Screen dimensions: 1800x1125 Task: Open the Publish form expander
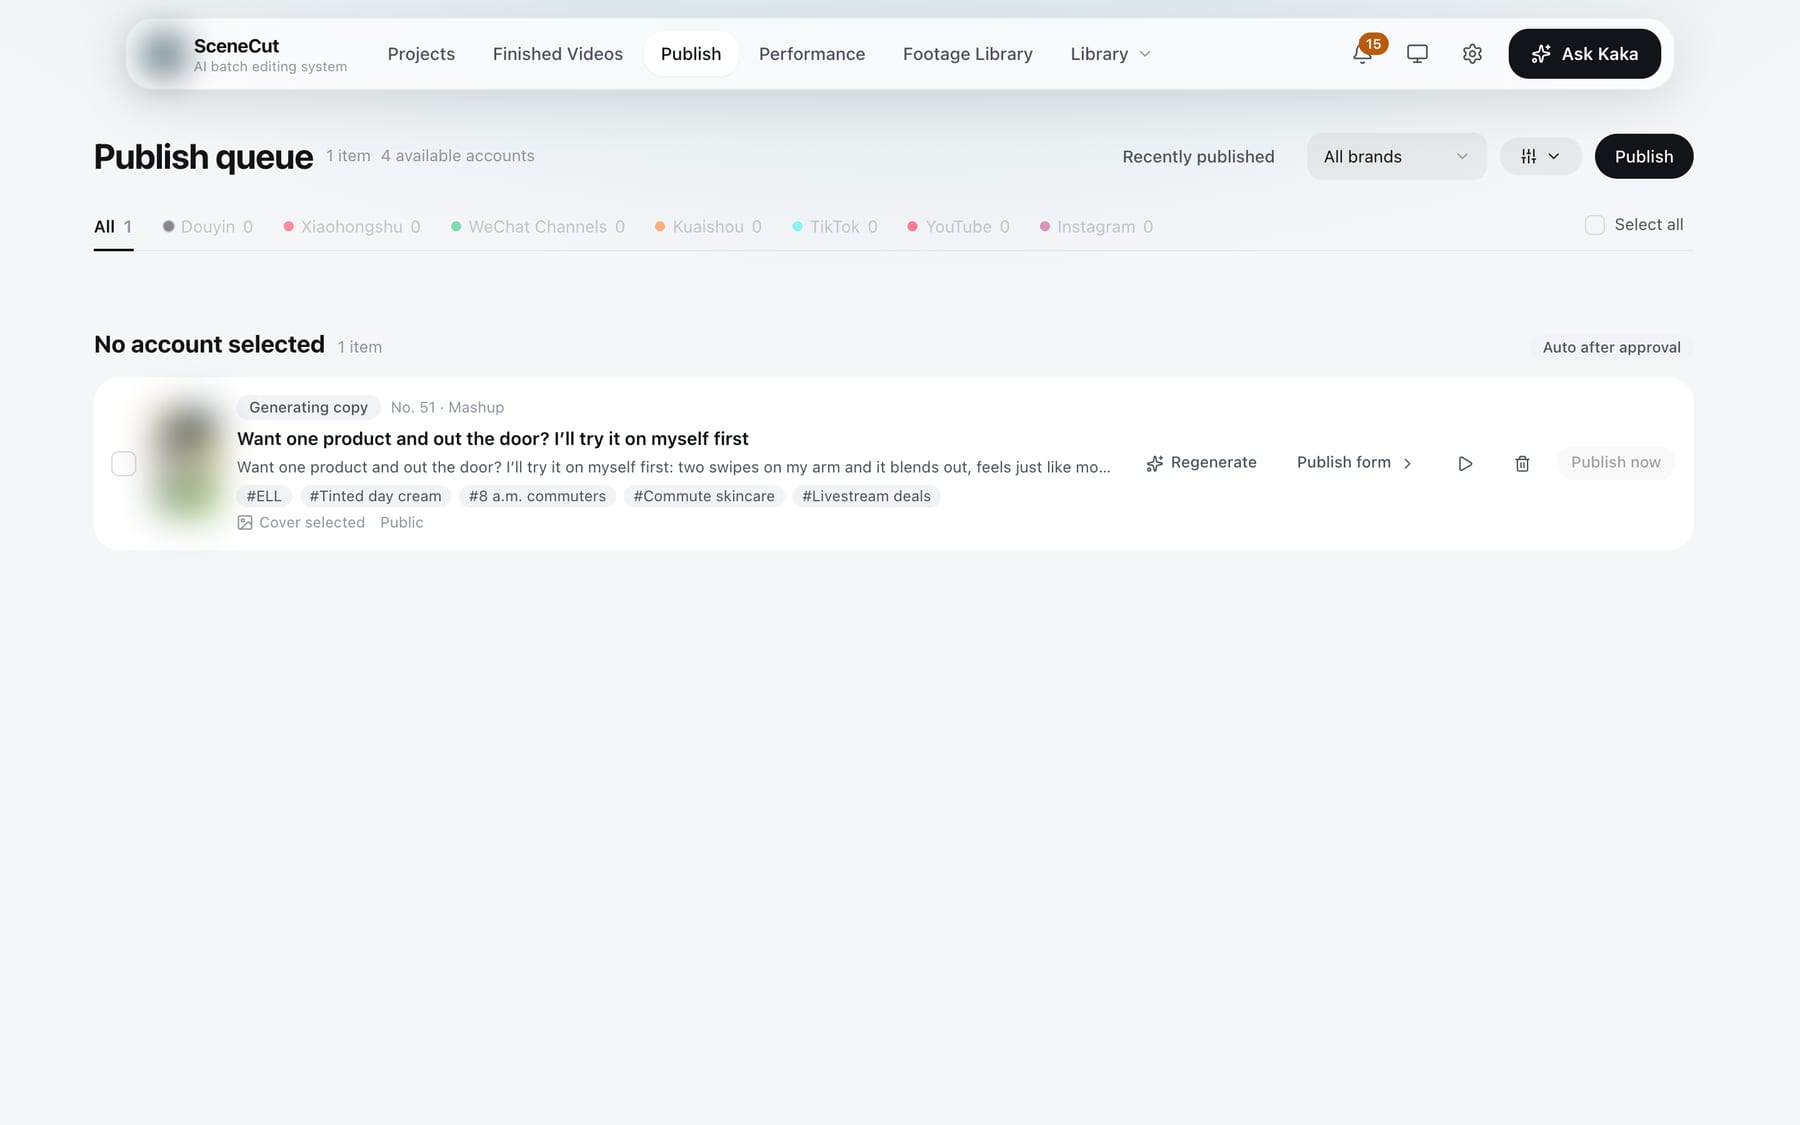[x=1354, y=462]
